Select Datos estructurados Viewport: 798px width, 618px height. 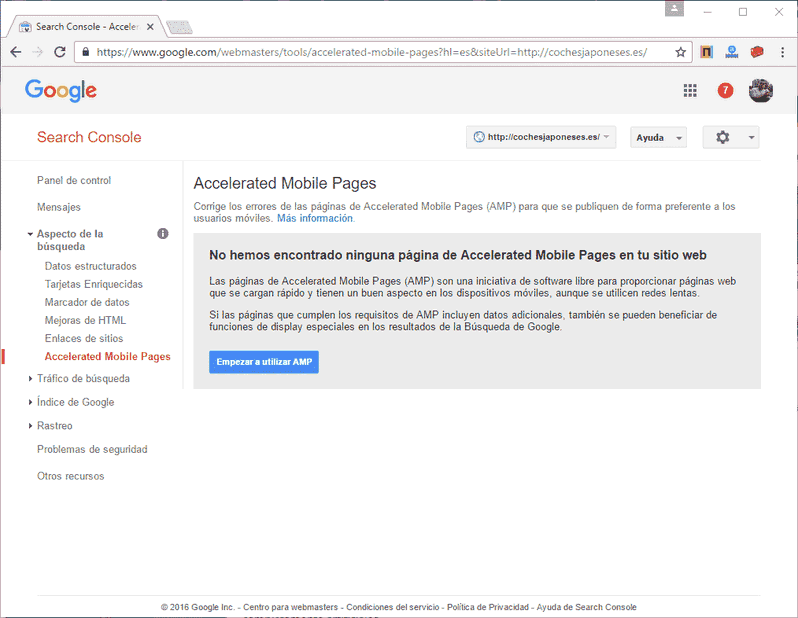coord(91,266)
